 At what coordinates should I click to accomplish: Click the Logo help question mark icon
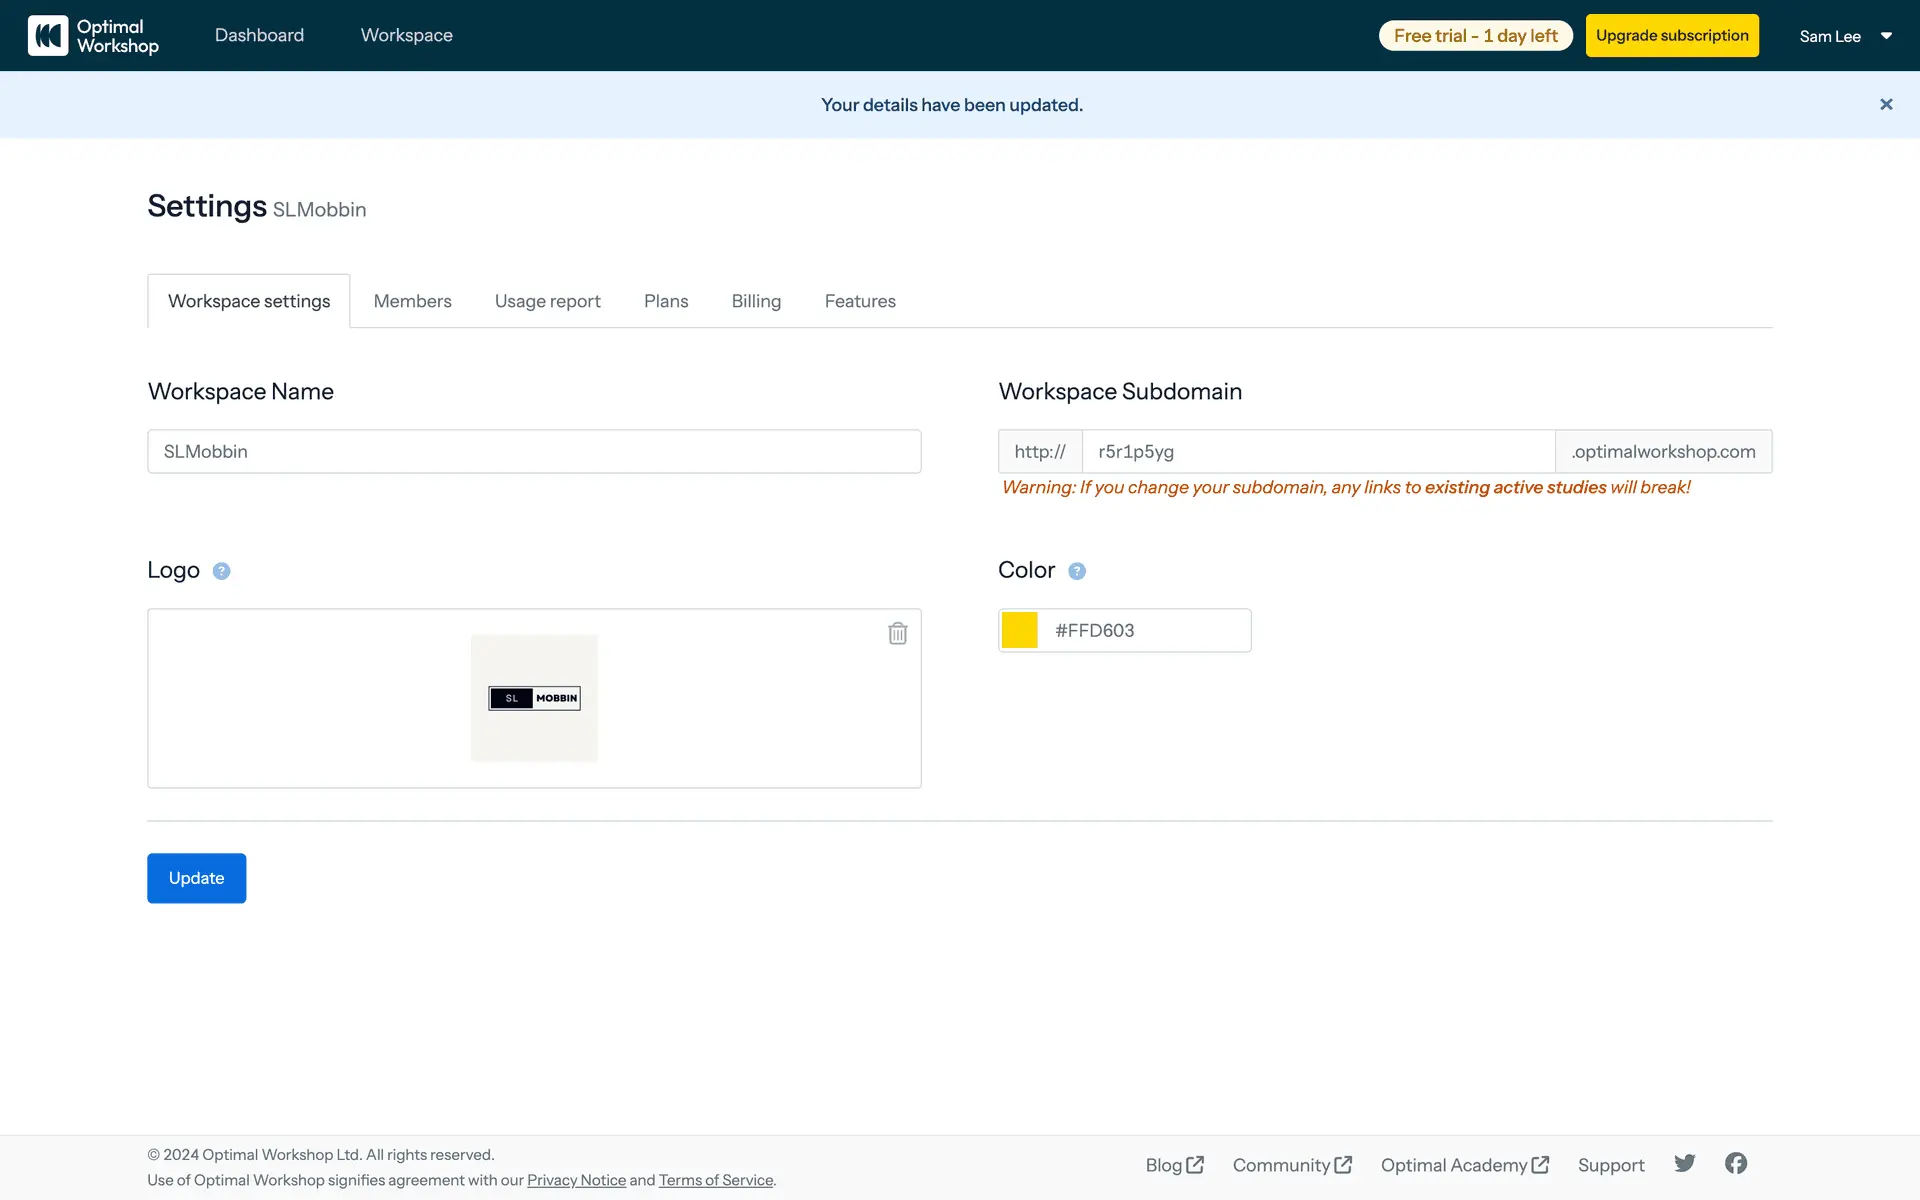222,571
